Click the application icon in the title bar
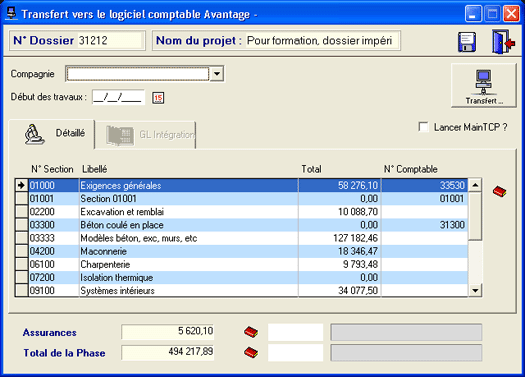 [x=12, y=13]
